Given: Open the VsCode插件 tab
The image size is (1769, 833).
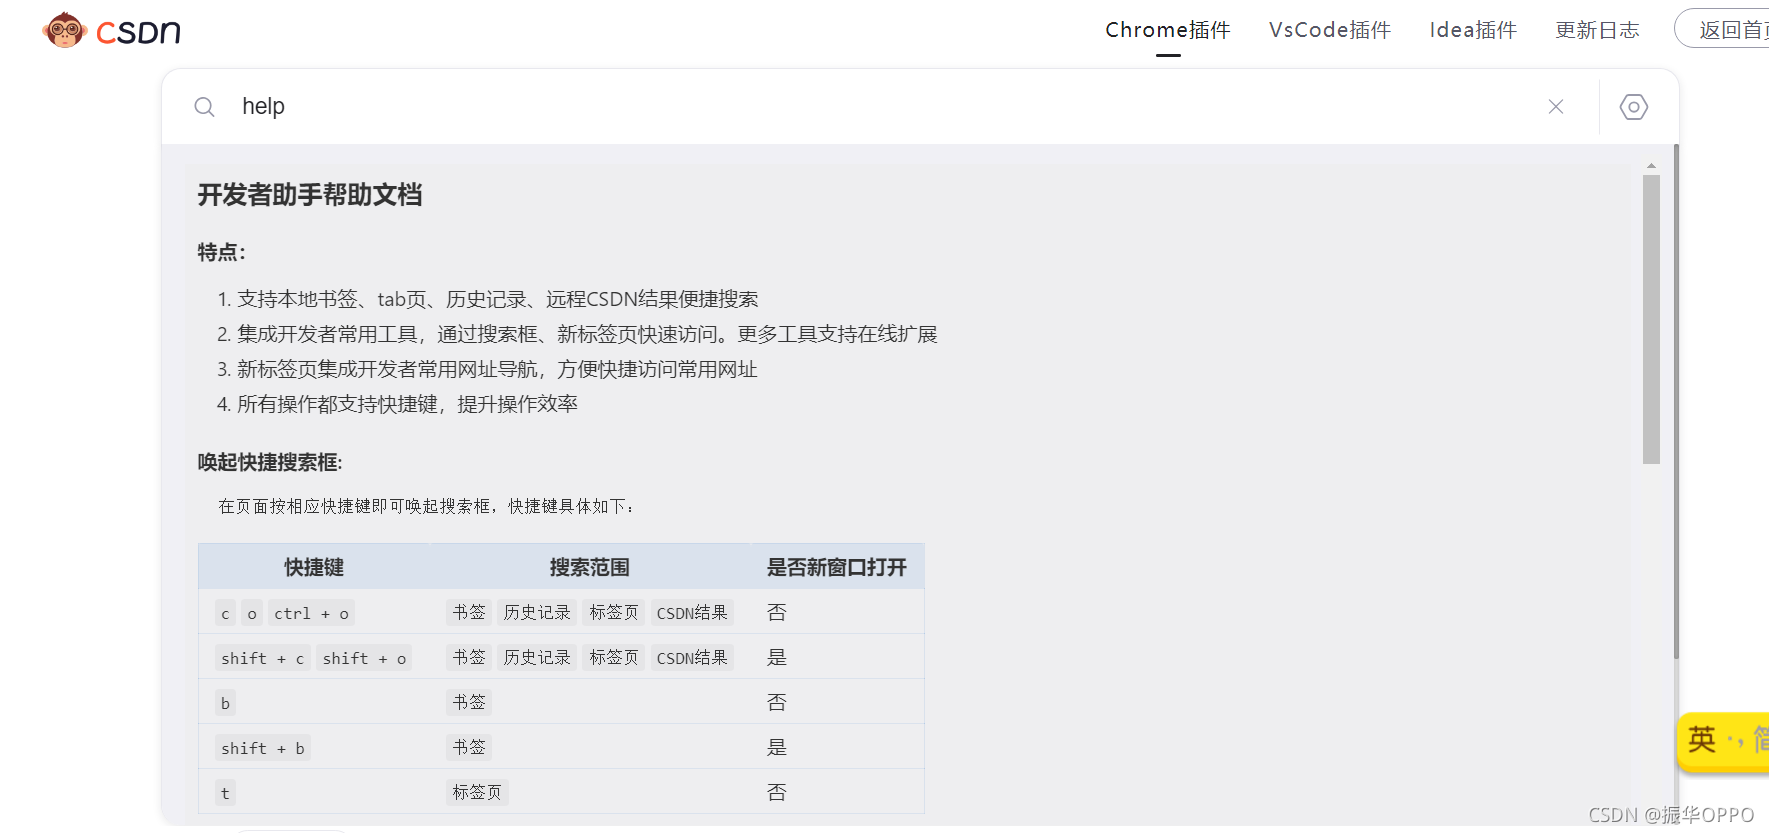Looking at the screenshot, I should tap(1330, 30).
